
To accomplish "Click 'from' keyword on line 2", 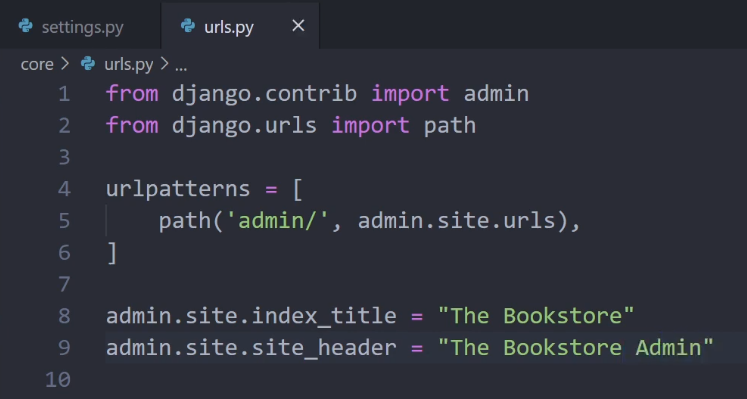I will (x=132, y=125).
